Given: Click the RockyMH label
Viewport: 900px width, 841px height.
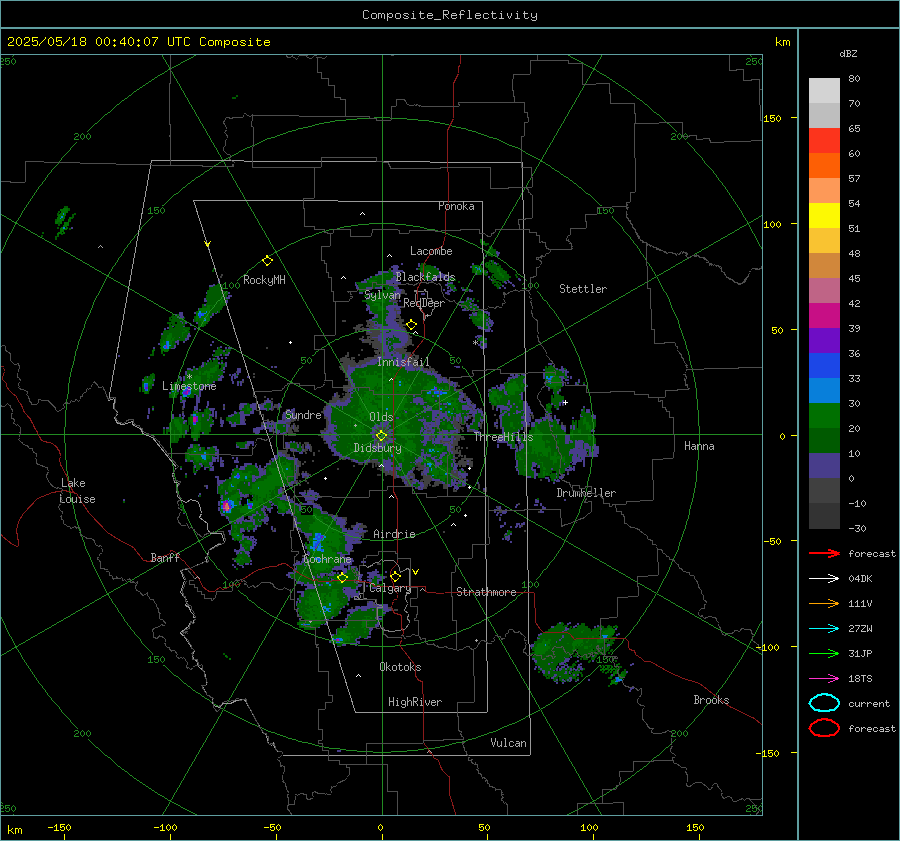Looking at the screenshot, I should 264,280.
